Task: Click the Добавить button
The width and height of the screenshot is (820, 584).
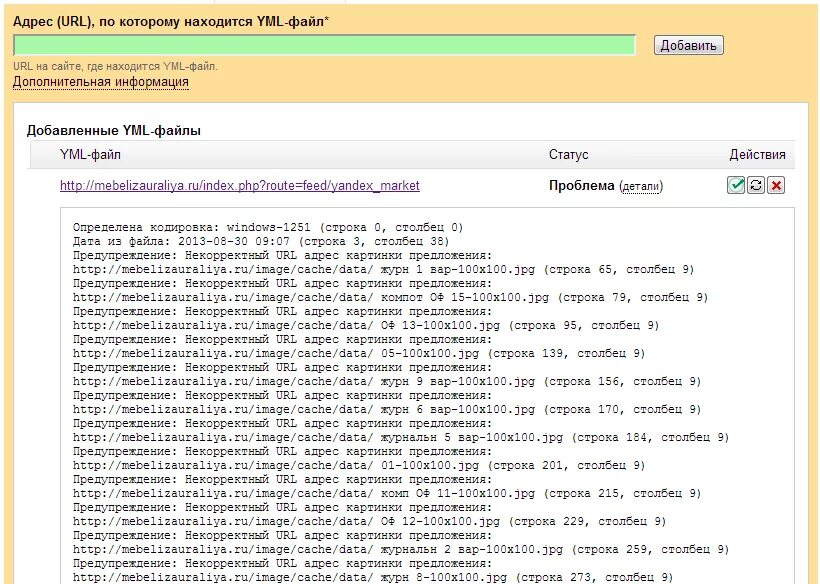Action: pos(688,45)
